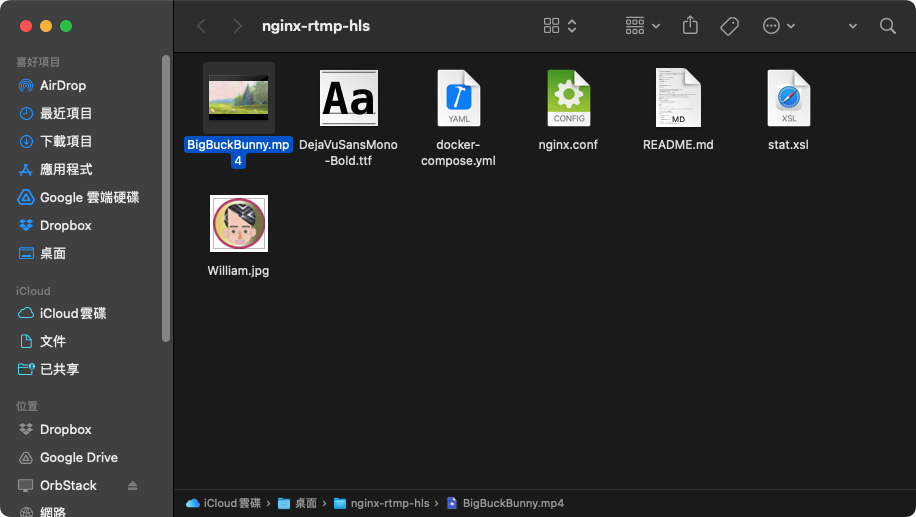The image size is (916, 517).
Task: Select the William.jpg thumbnail
Action: point(239,224)
